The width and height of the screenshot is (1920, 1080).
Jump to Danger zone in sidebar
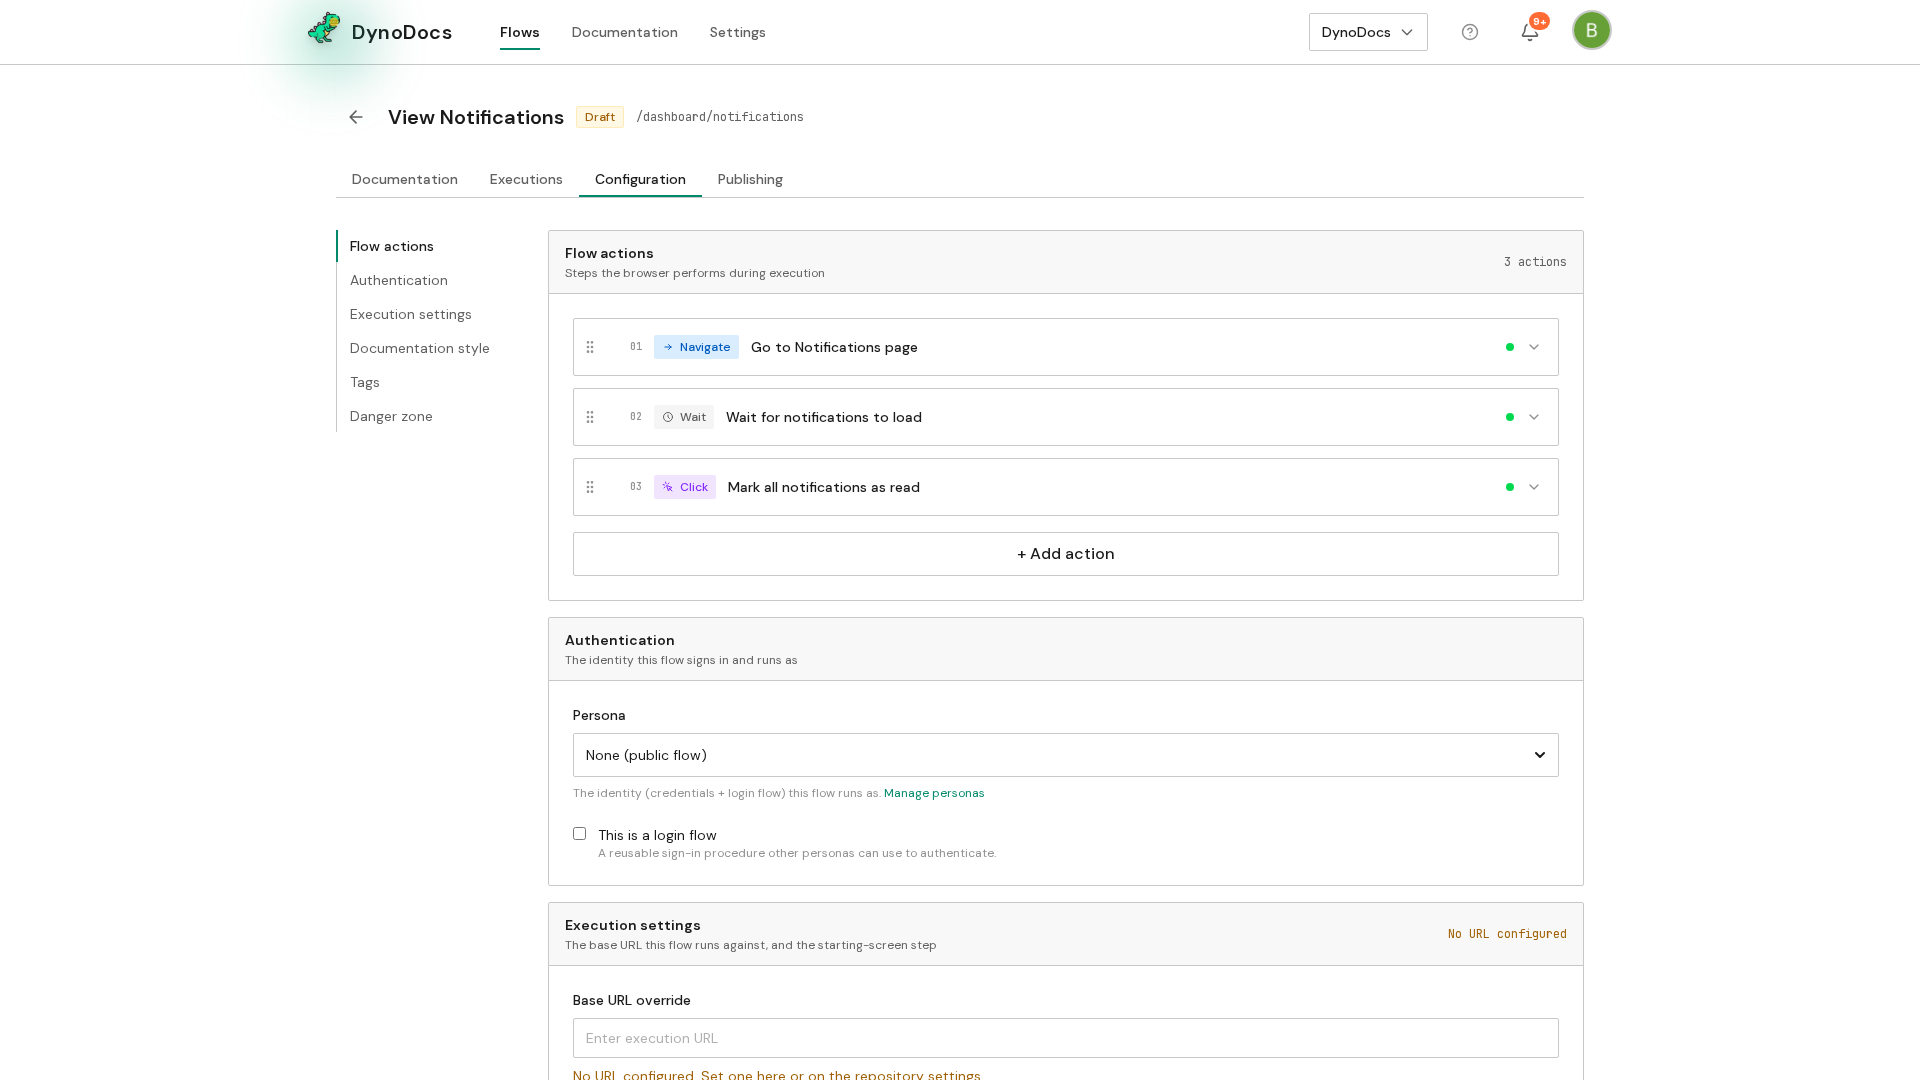[391, 416]
